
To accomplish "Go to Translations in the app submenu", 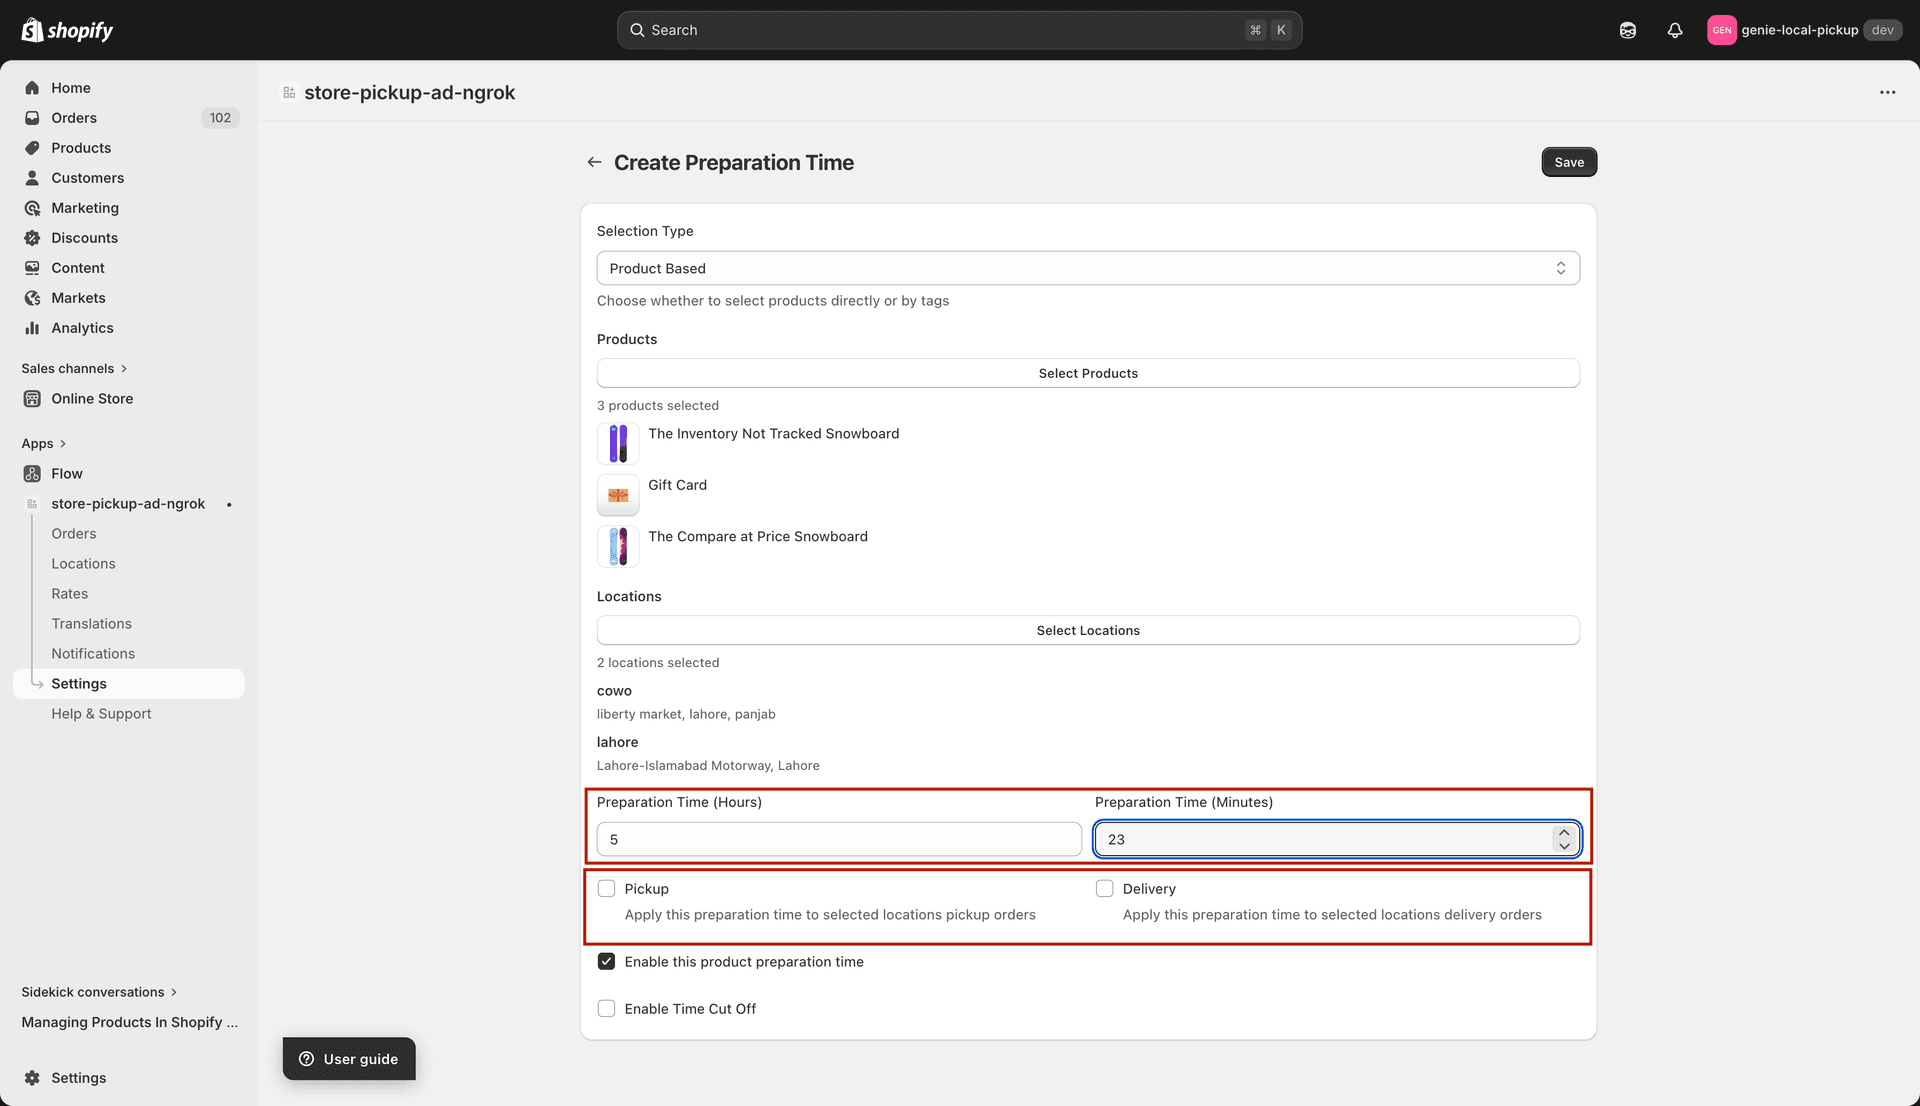I will coord(92,623).
